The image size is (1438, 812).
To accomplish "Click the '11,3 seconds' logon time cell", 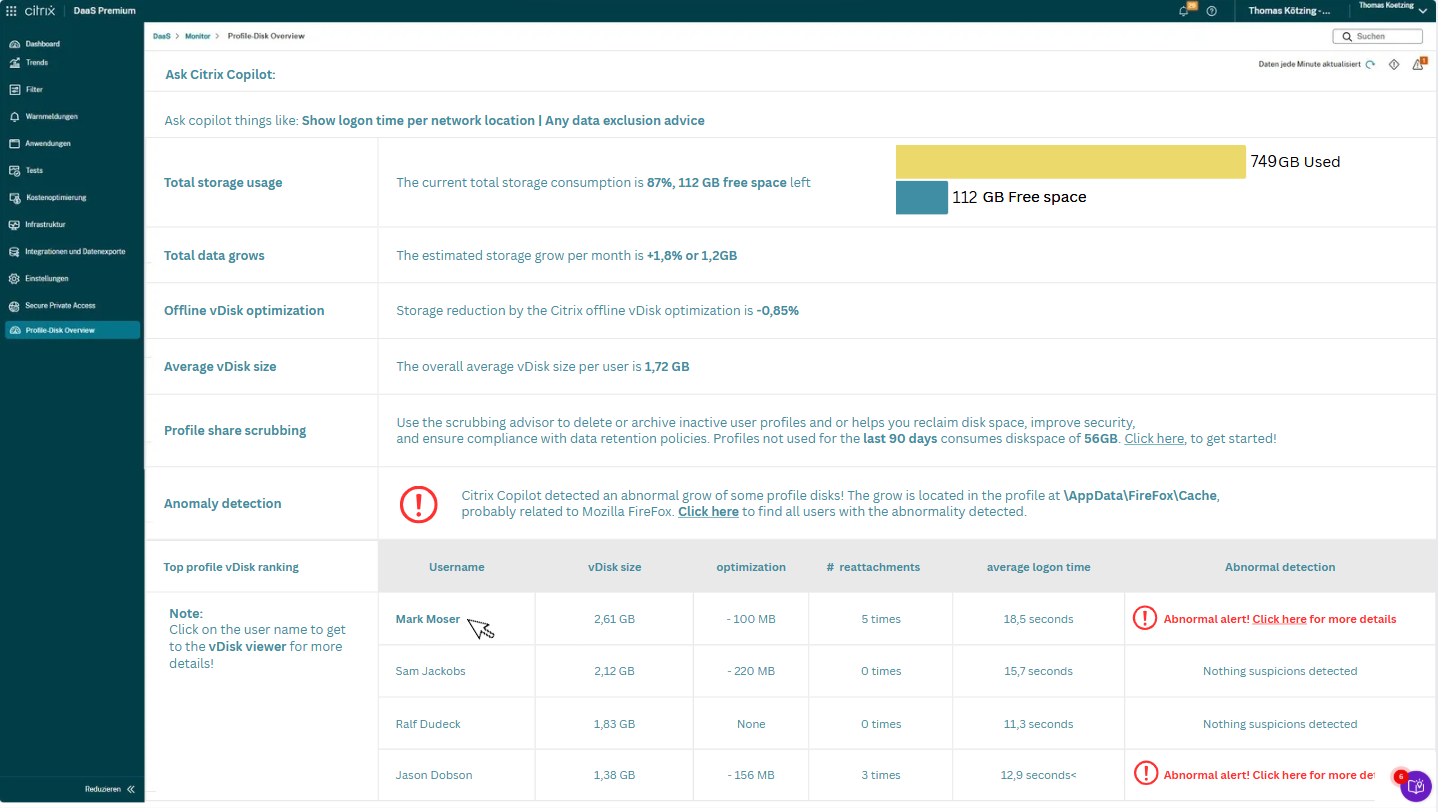I will (1039, 724).
